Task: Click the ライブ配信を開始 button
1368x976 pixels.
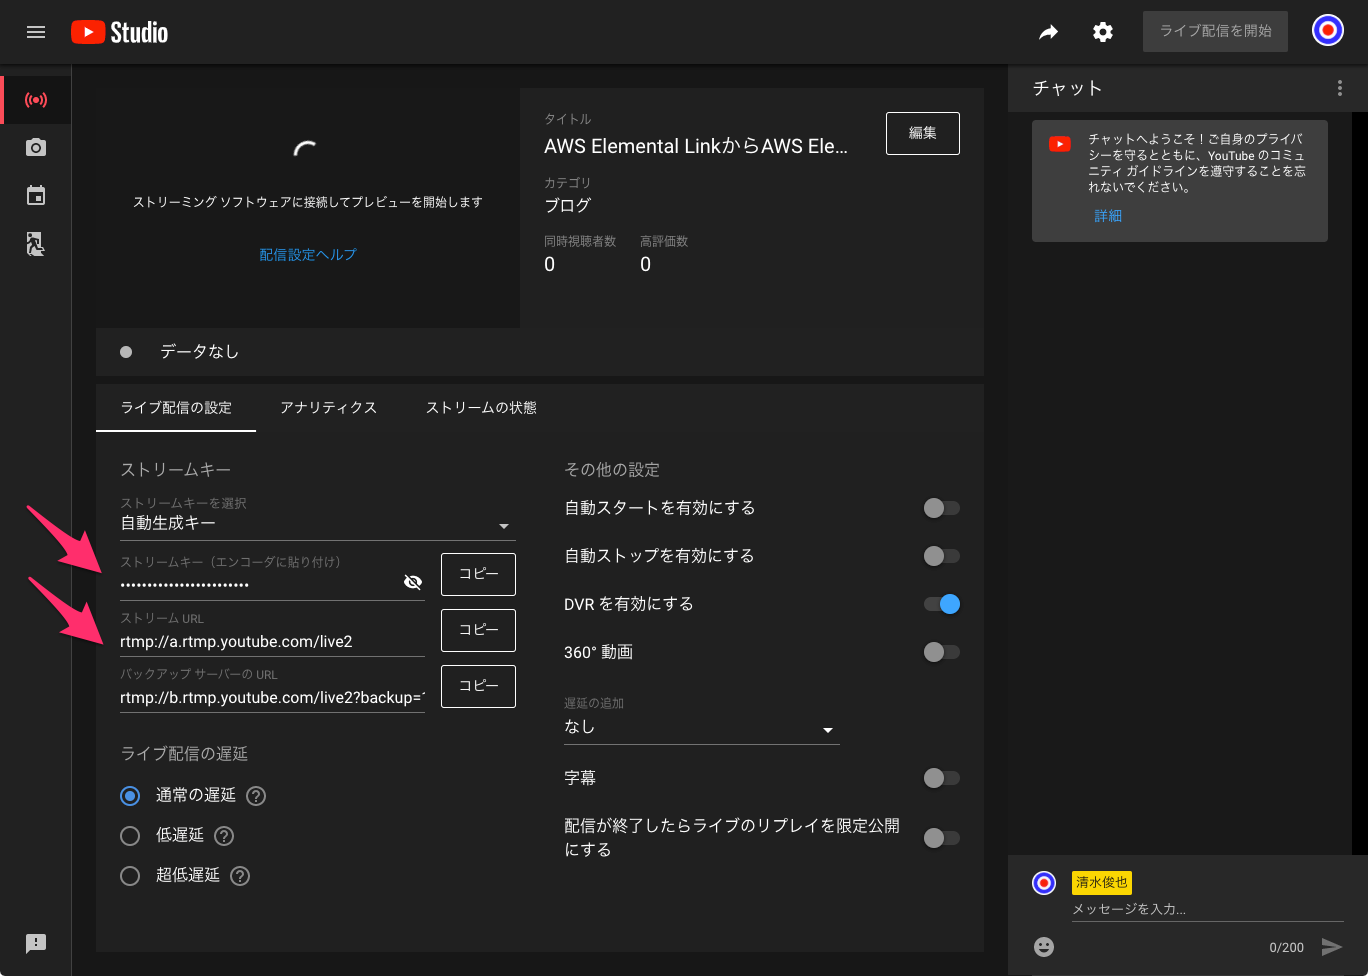Action: tap(1215, 31)
